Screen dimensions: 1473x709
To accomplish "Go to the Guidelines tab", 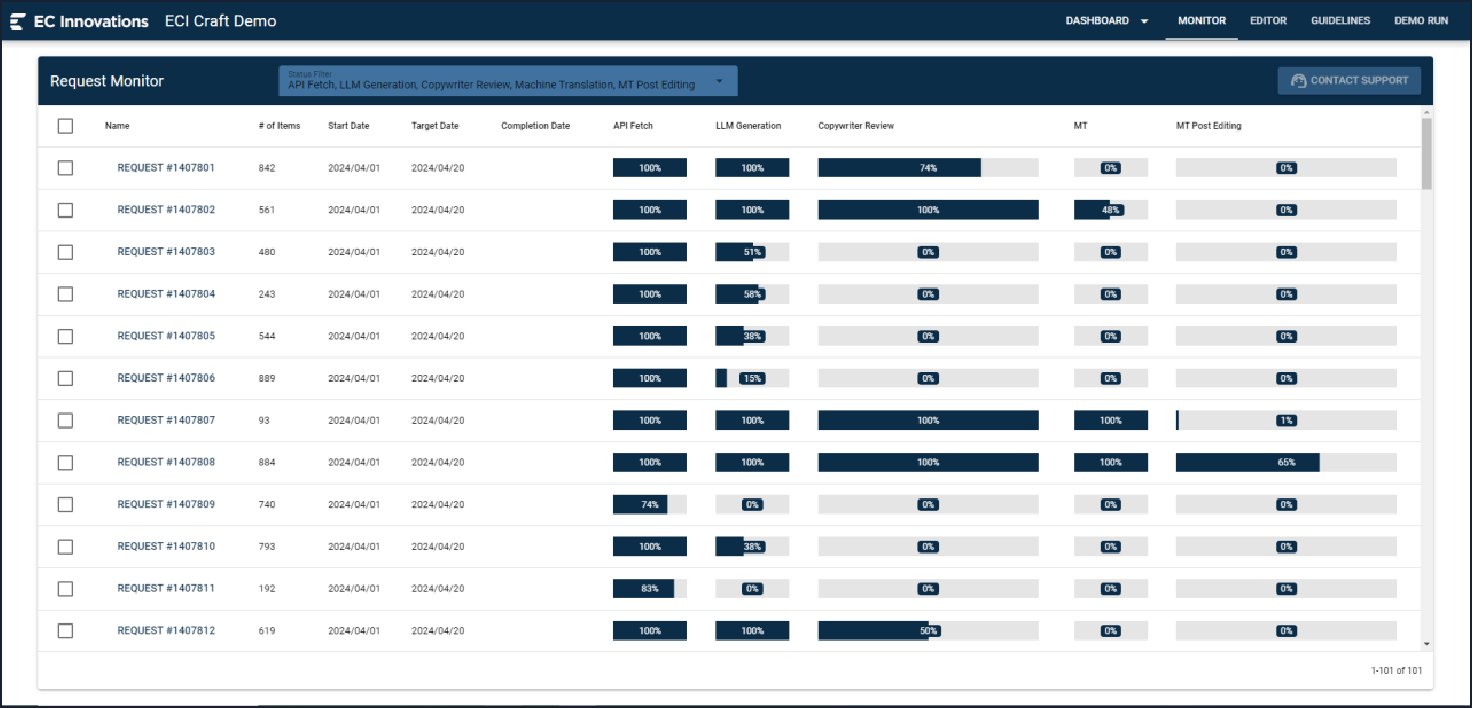I will (1340, 21).
